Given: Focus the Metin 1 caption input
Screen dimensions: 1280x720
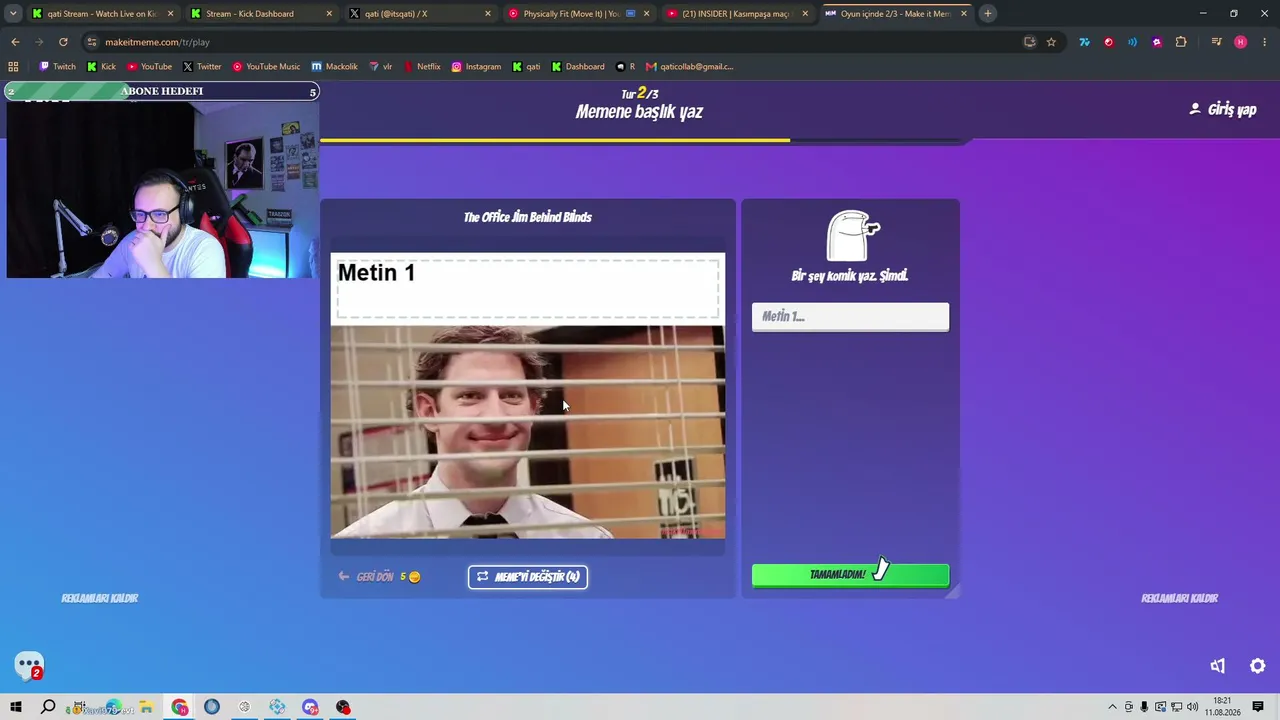Looking at the screenshot, I should [850, 316].
